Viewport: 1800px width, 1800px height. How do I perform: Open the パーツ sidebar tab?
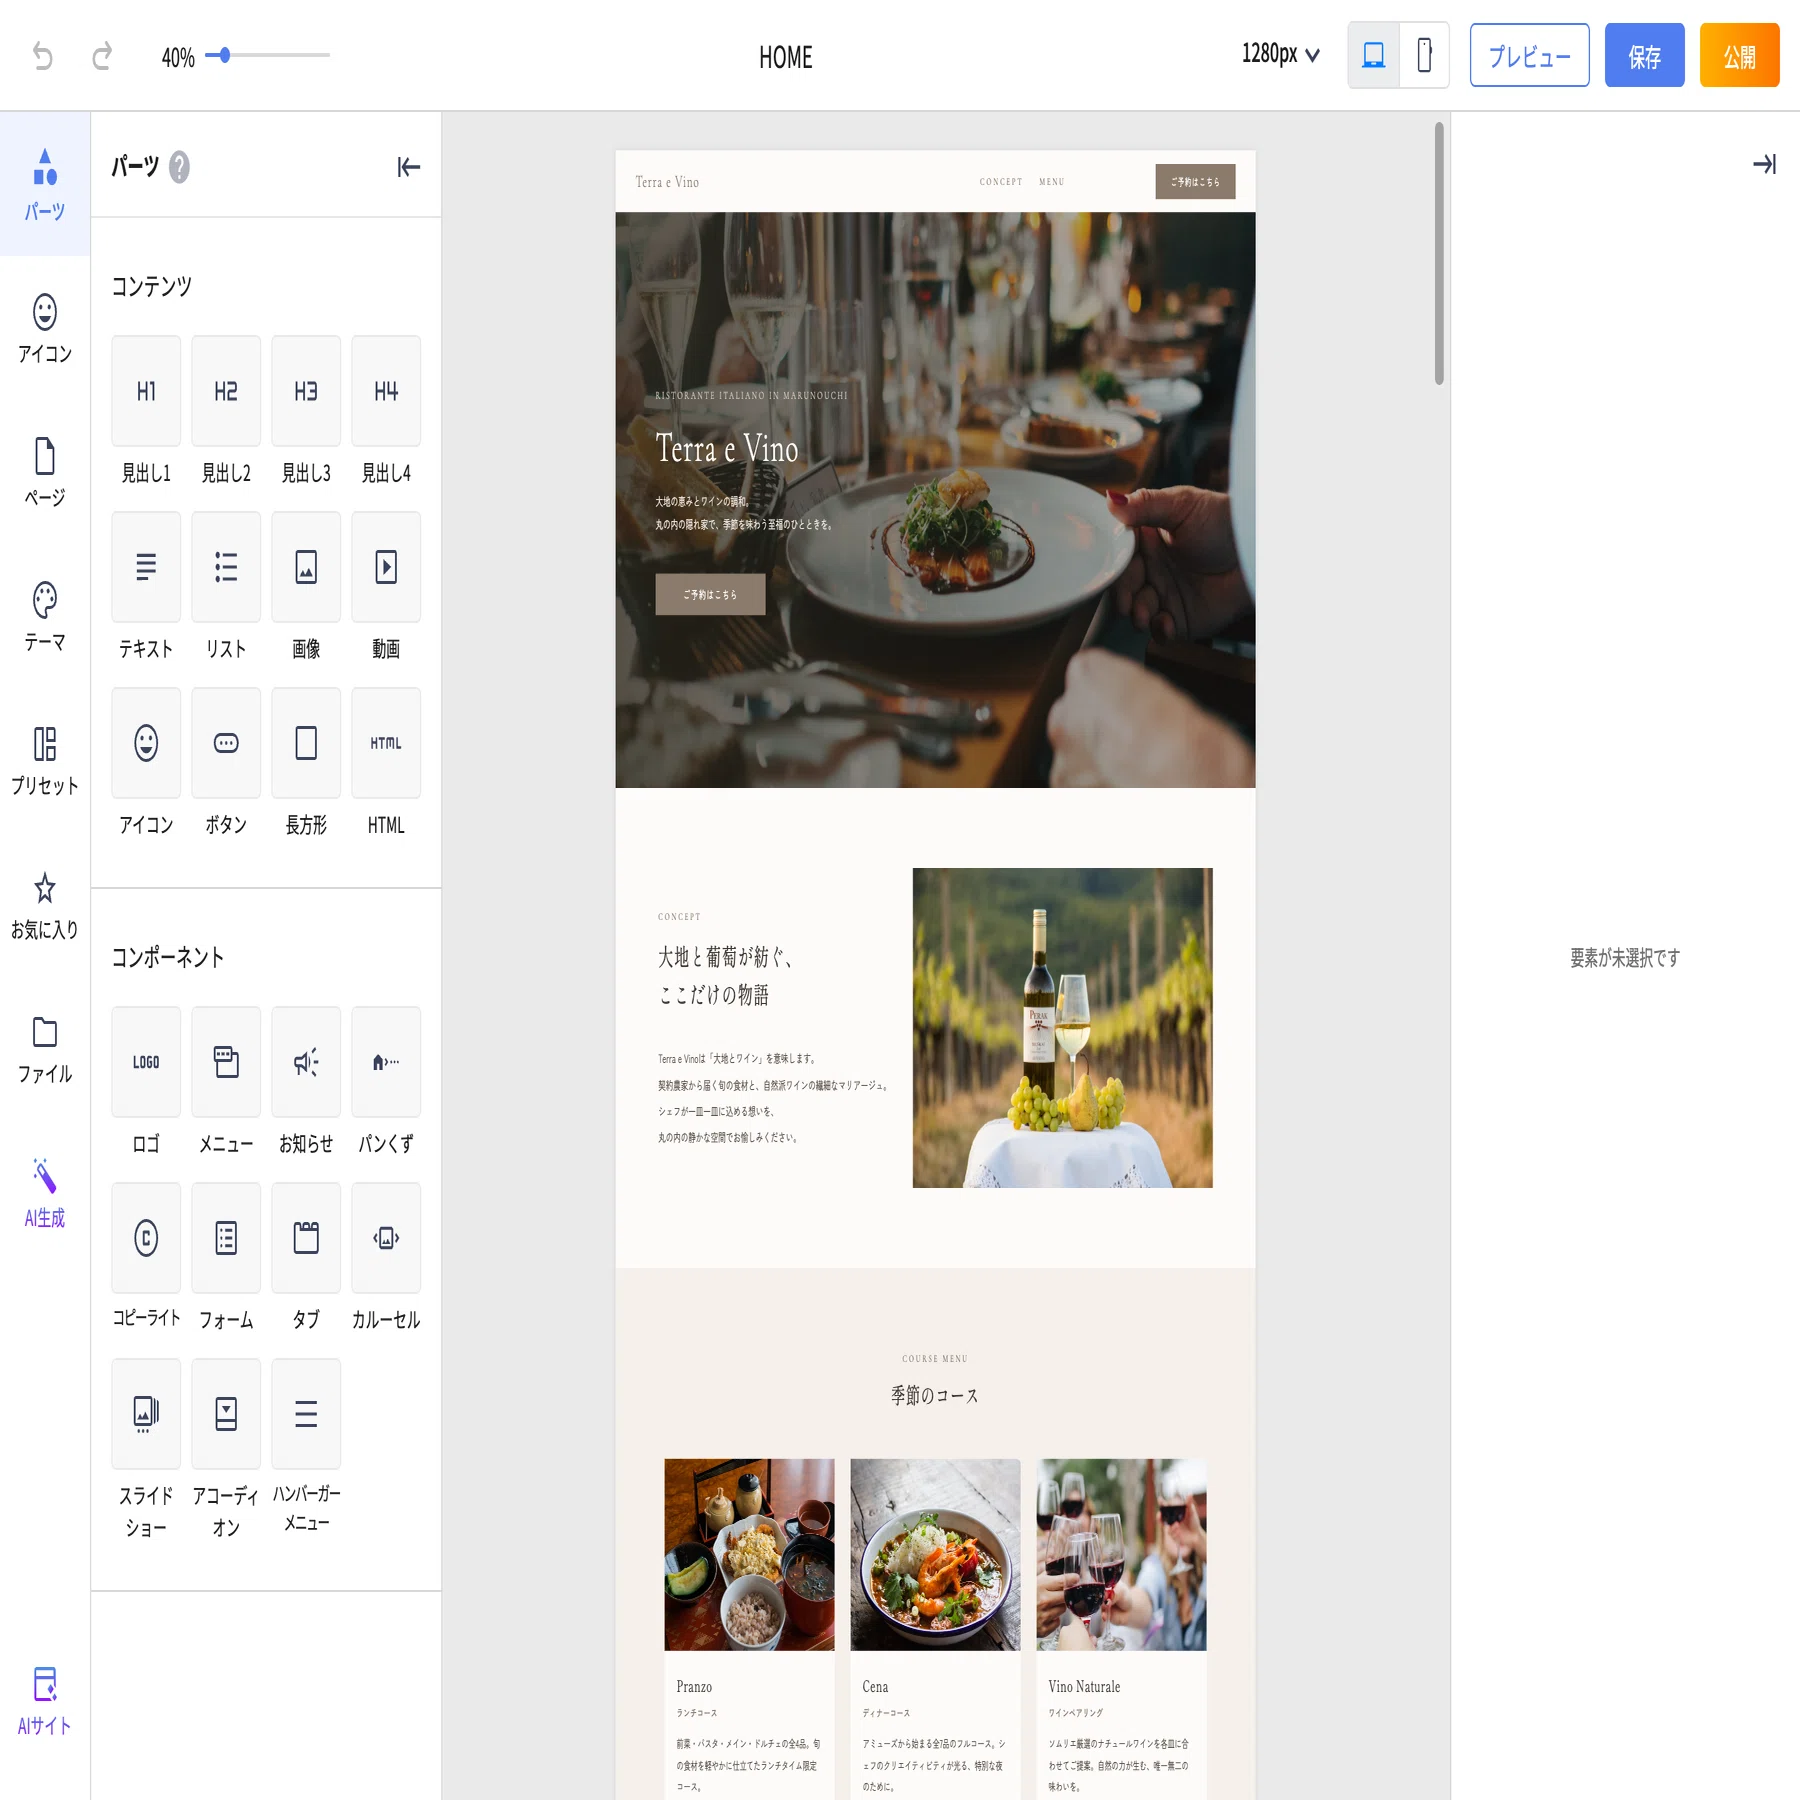coord(45,184)
